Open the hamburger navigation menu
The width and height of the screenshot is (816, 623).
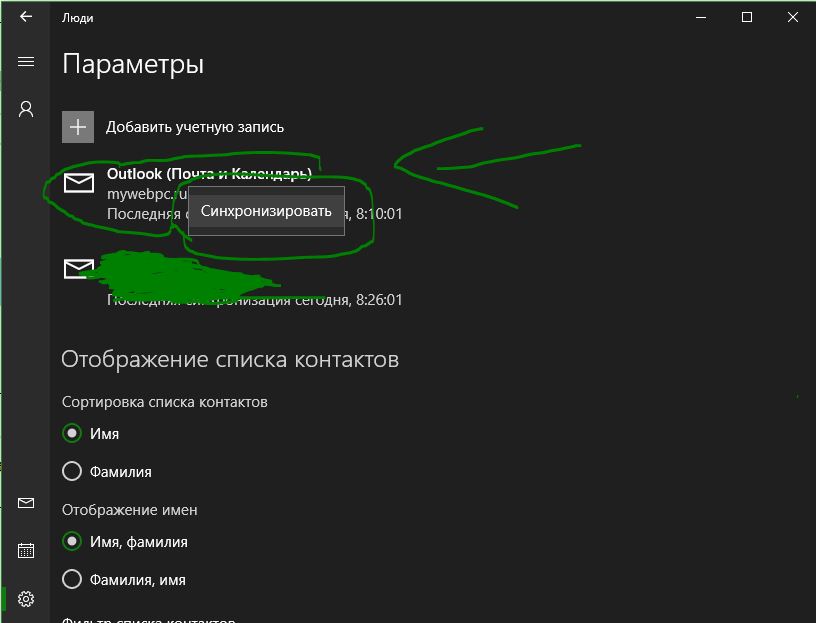coord(26,62)
